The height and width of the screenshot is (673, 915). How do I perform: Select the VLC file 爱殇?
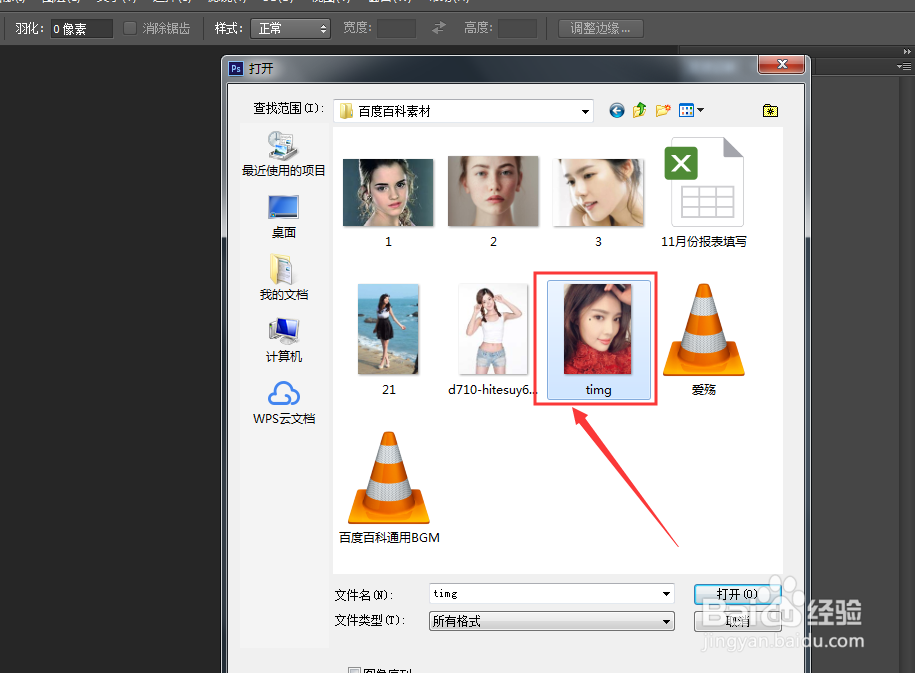pyautogui.click(x=704, y=340)
